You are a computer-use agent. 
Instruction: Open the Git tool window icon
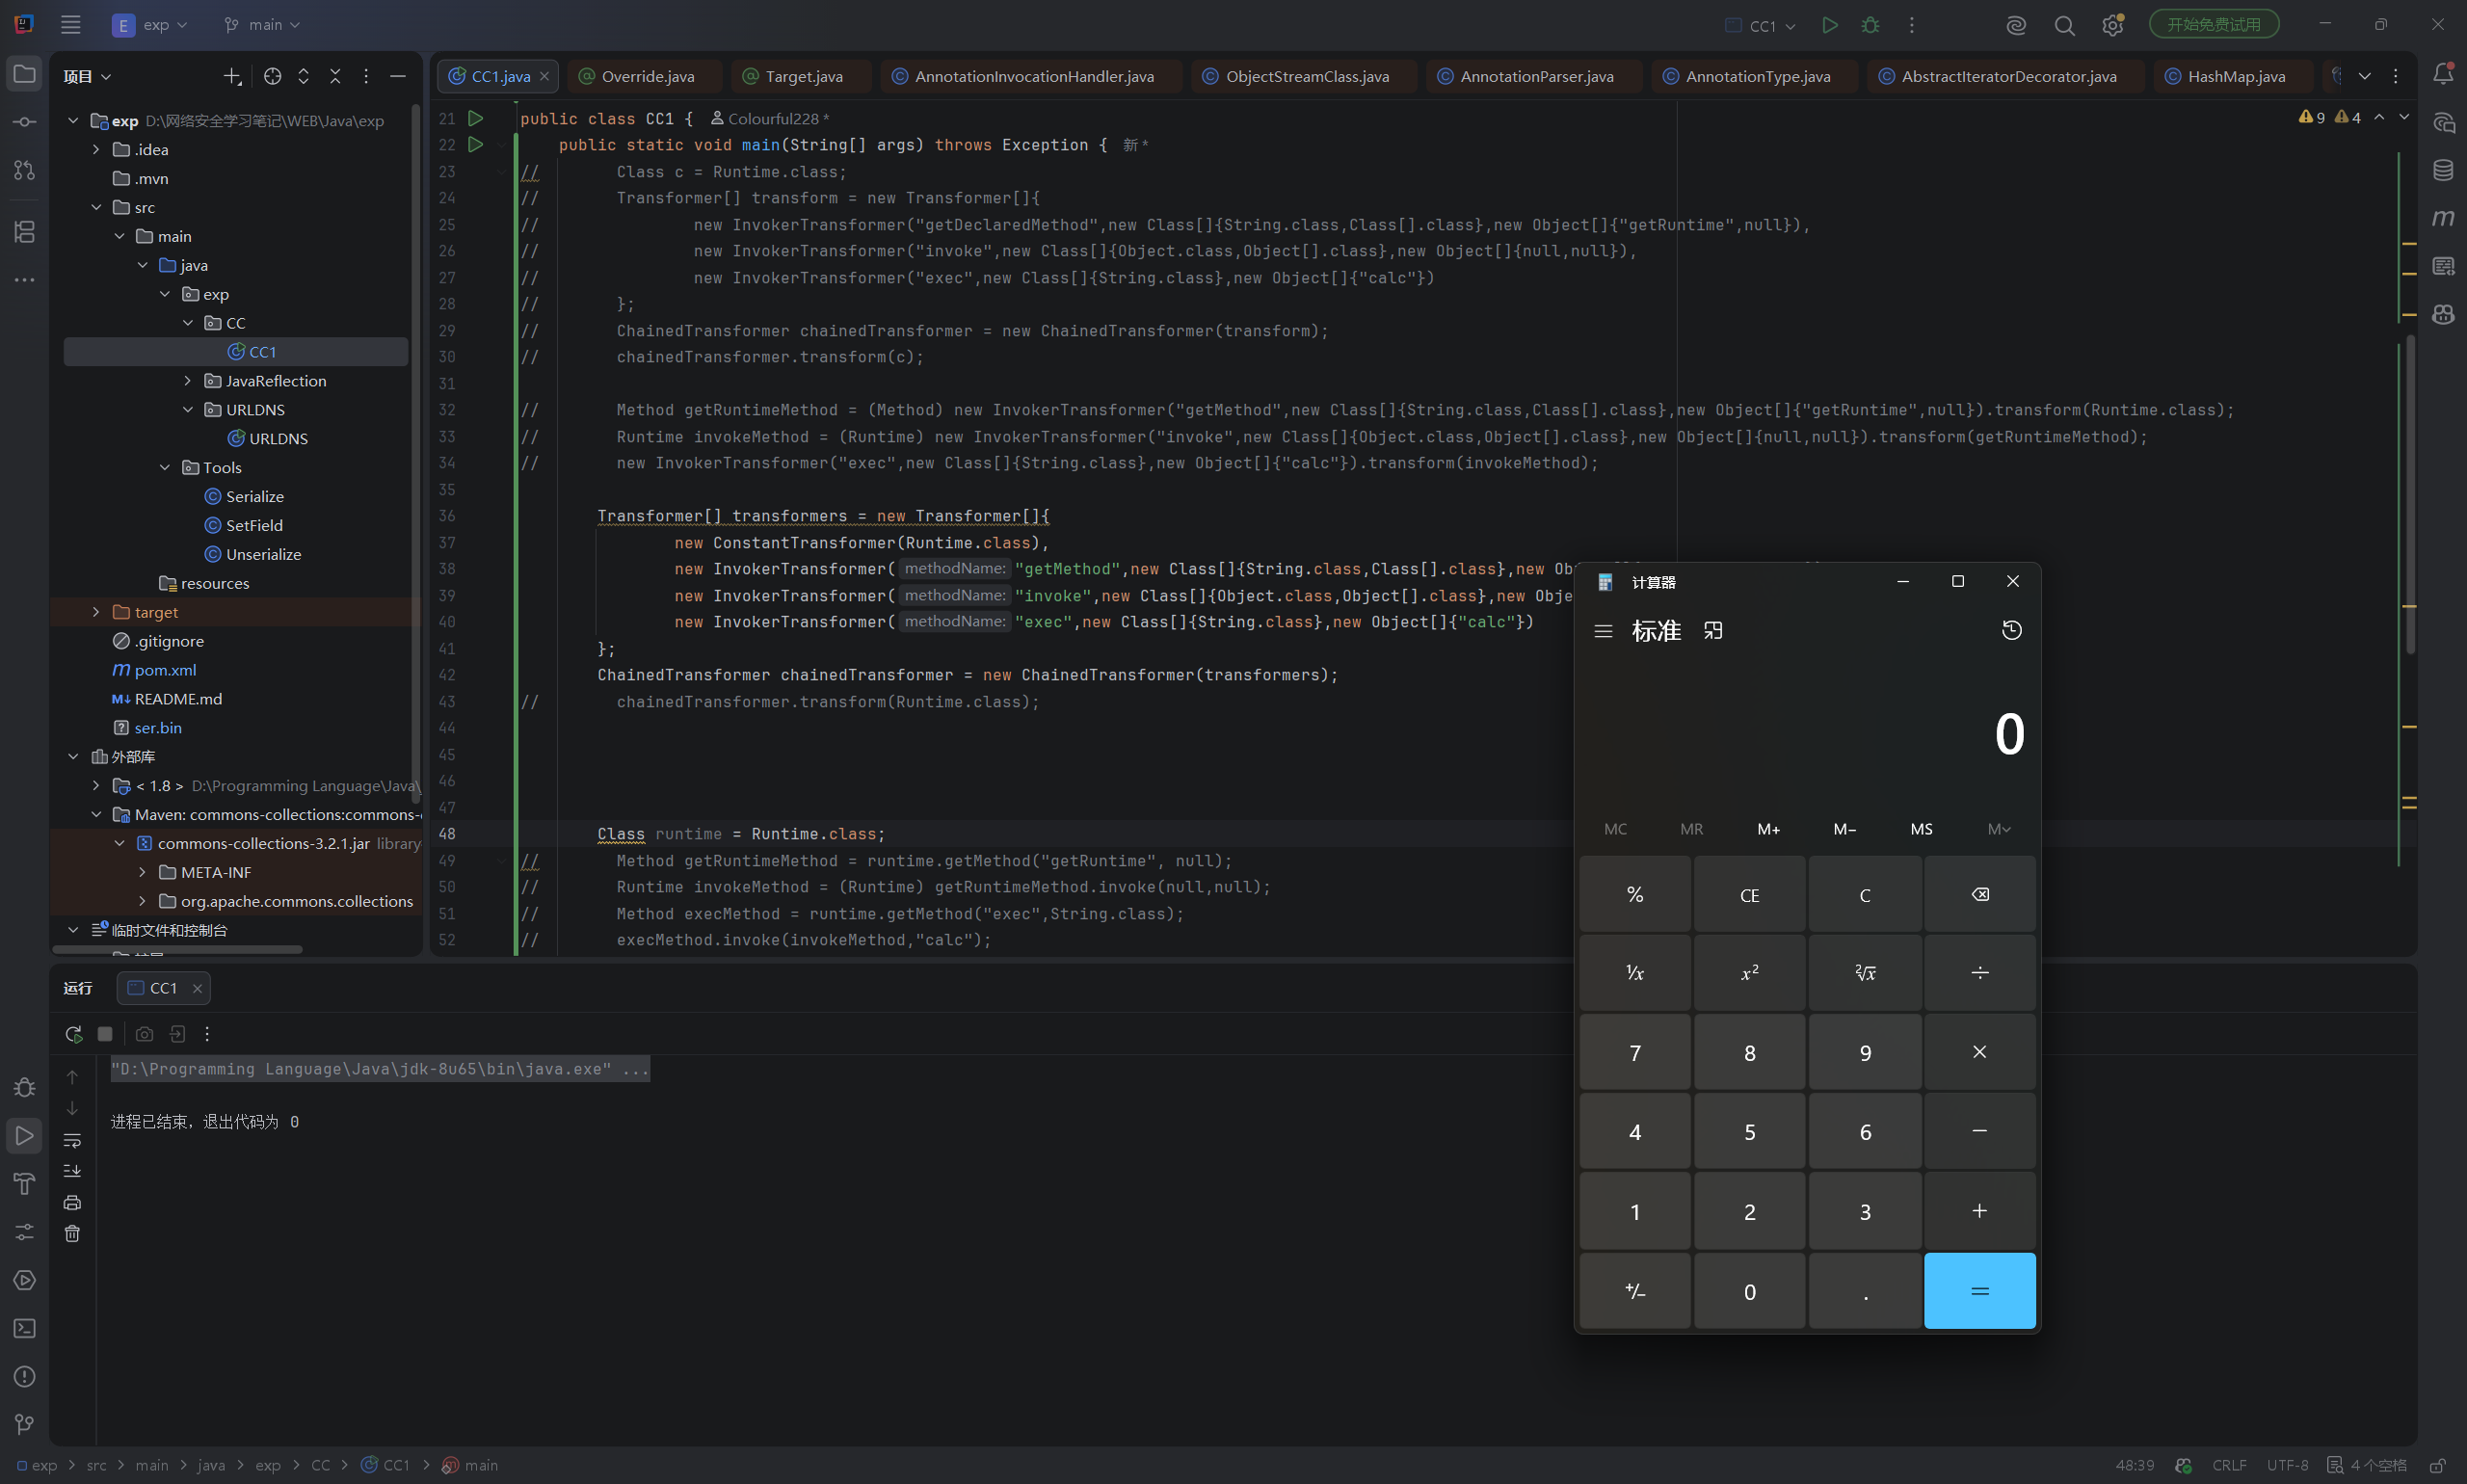click(x=25, y=1424)
